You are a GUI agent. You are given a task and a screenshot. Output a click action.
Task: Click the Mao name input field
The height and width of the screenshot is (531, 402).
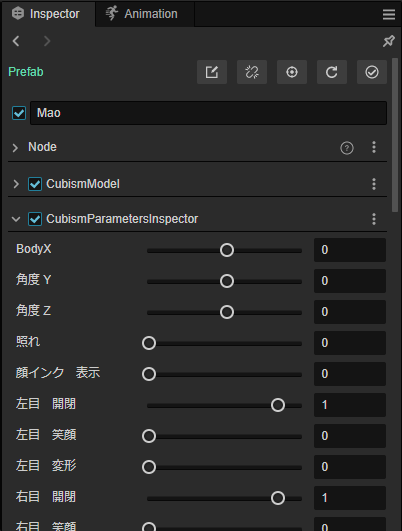click(208, 113)
